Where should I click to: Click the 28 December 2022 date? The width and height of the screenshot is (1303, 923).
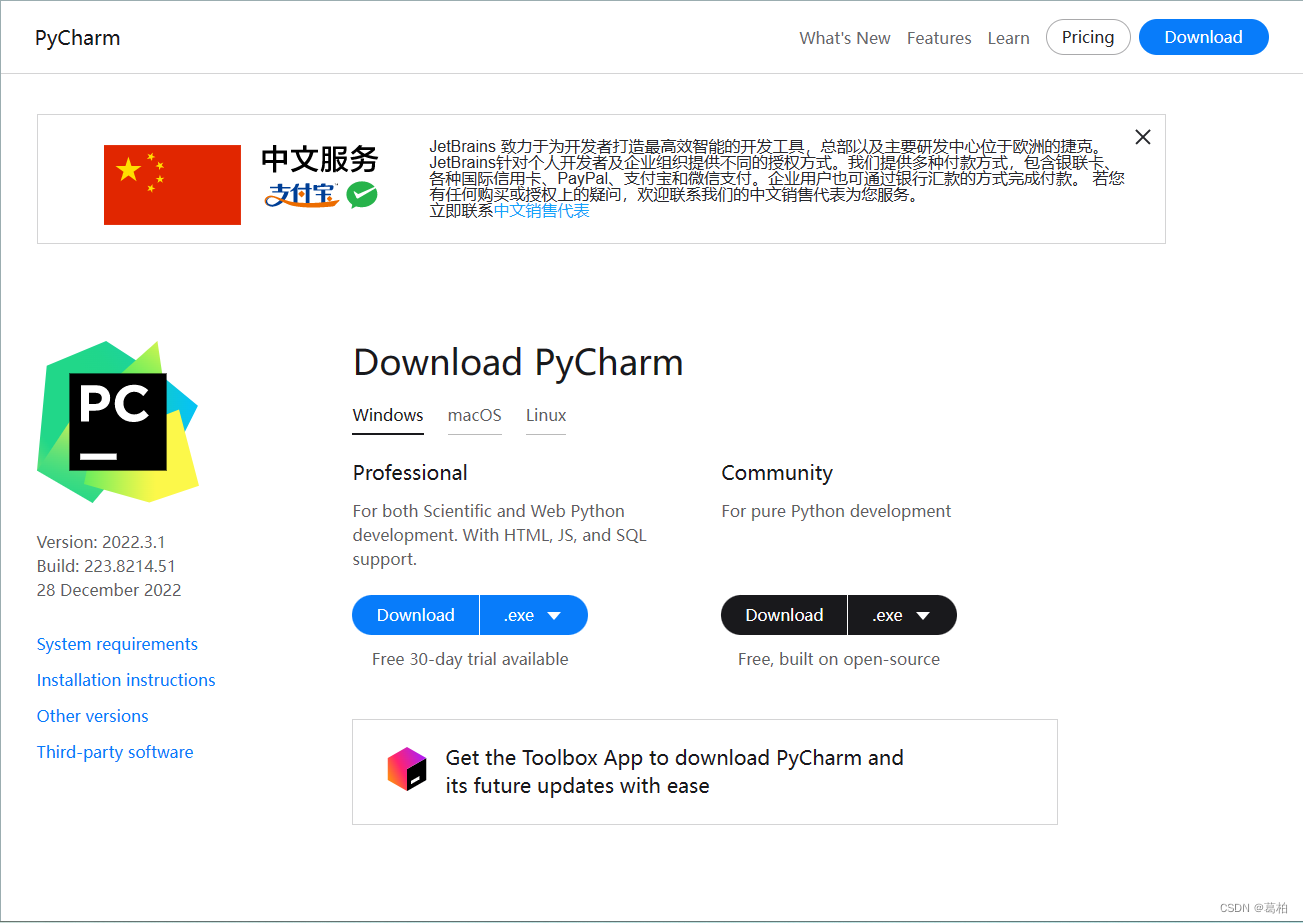(x=109, y=590)
